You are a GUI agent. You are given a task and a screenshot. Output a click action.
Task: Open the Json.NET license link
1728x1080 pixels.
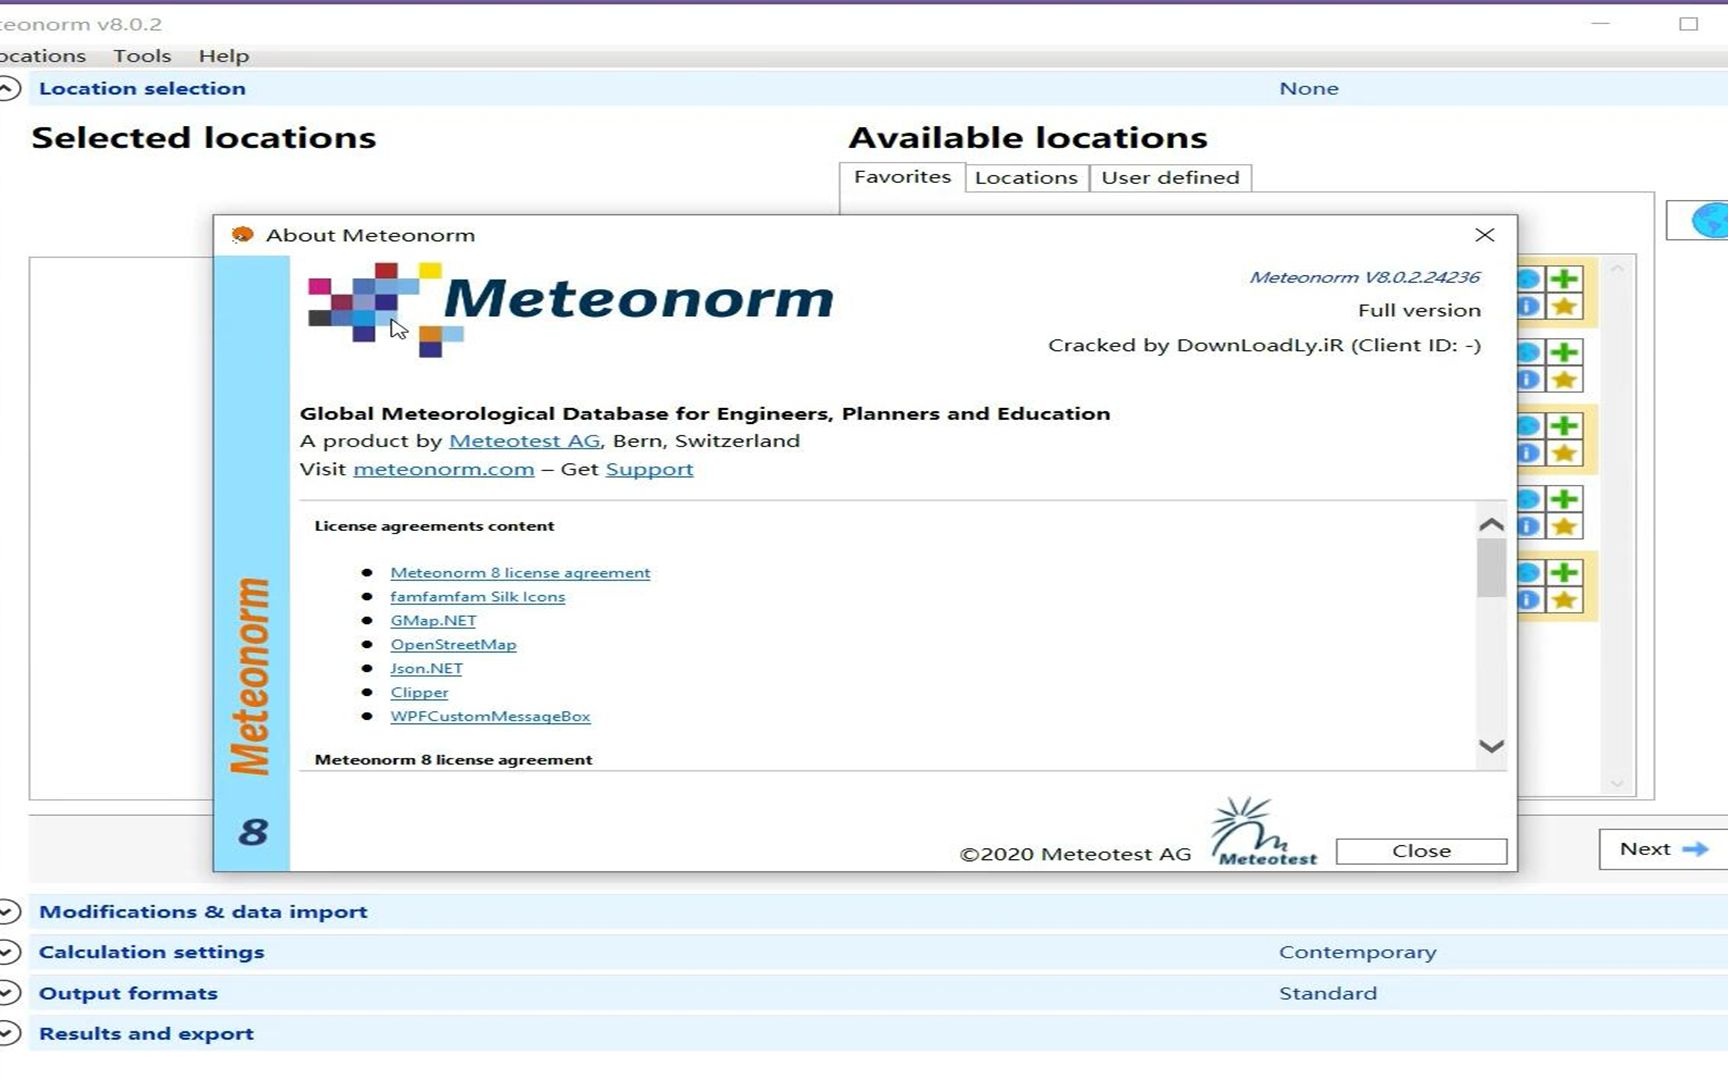[x=426, y=669]
